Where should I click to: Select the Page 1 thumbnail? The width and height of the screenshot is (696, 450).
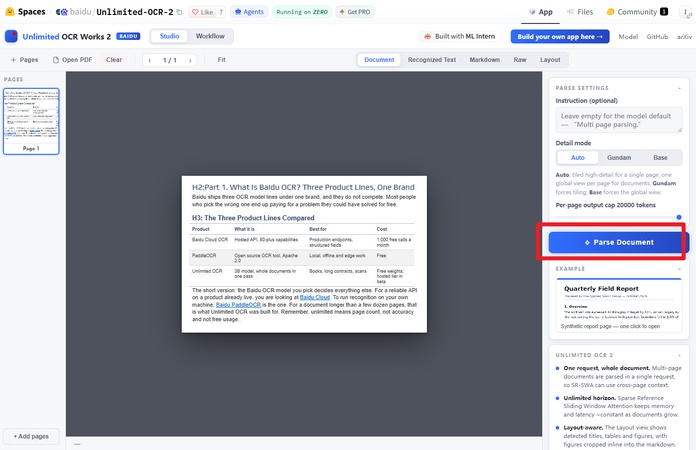[x=31, y=121]
